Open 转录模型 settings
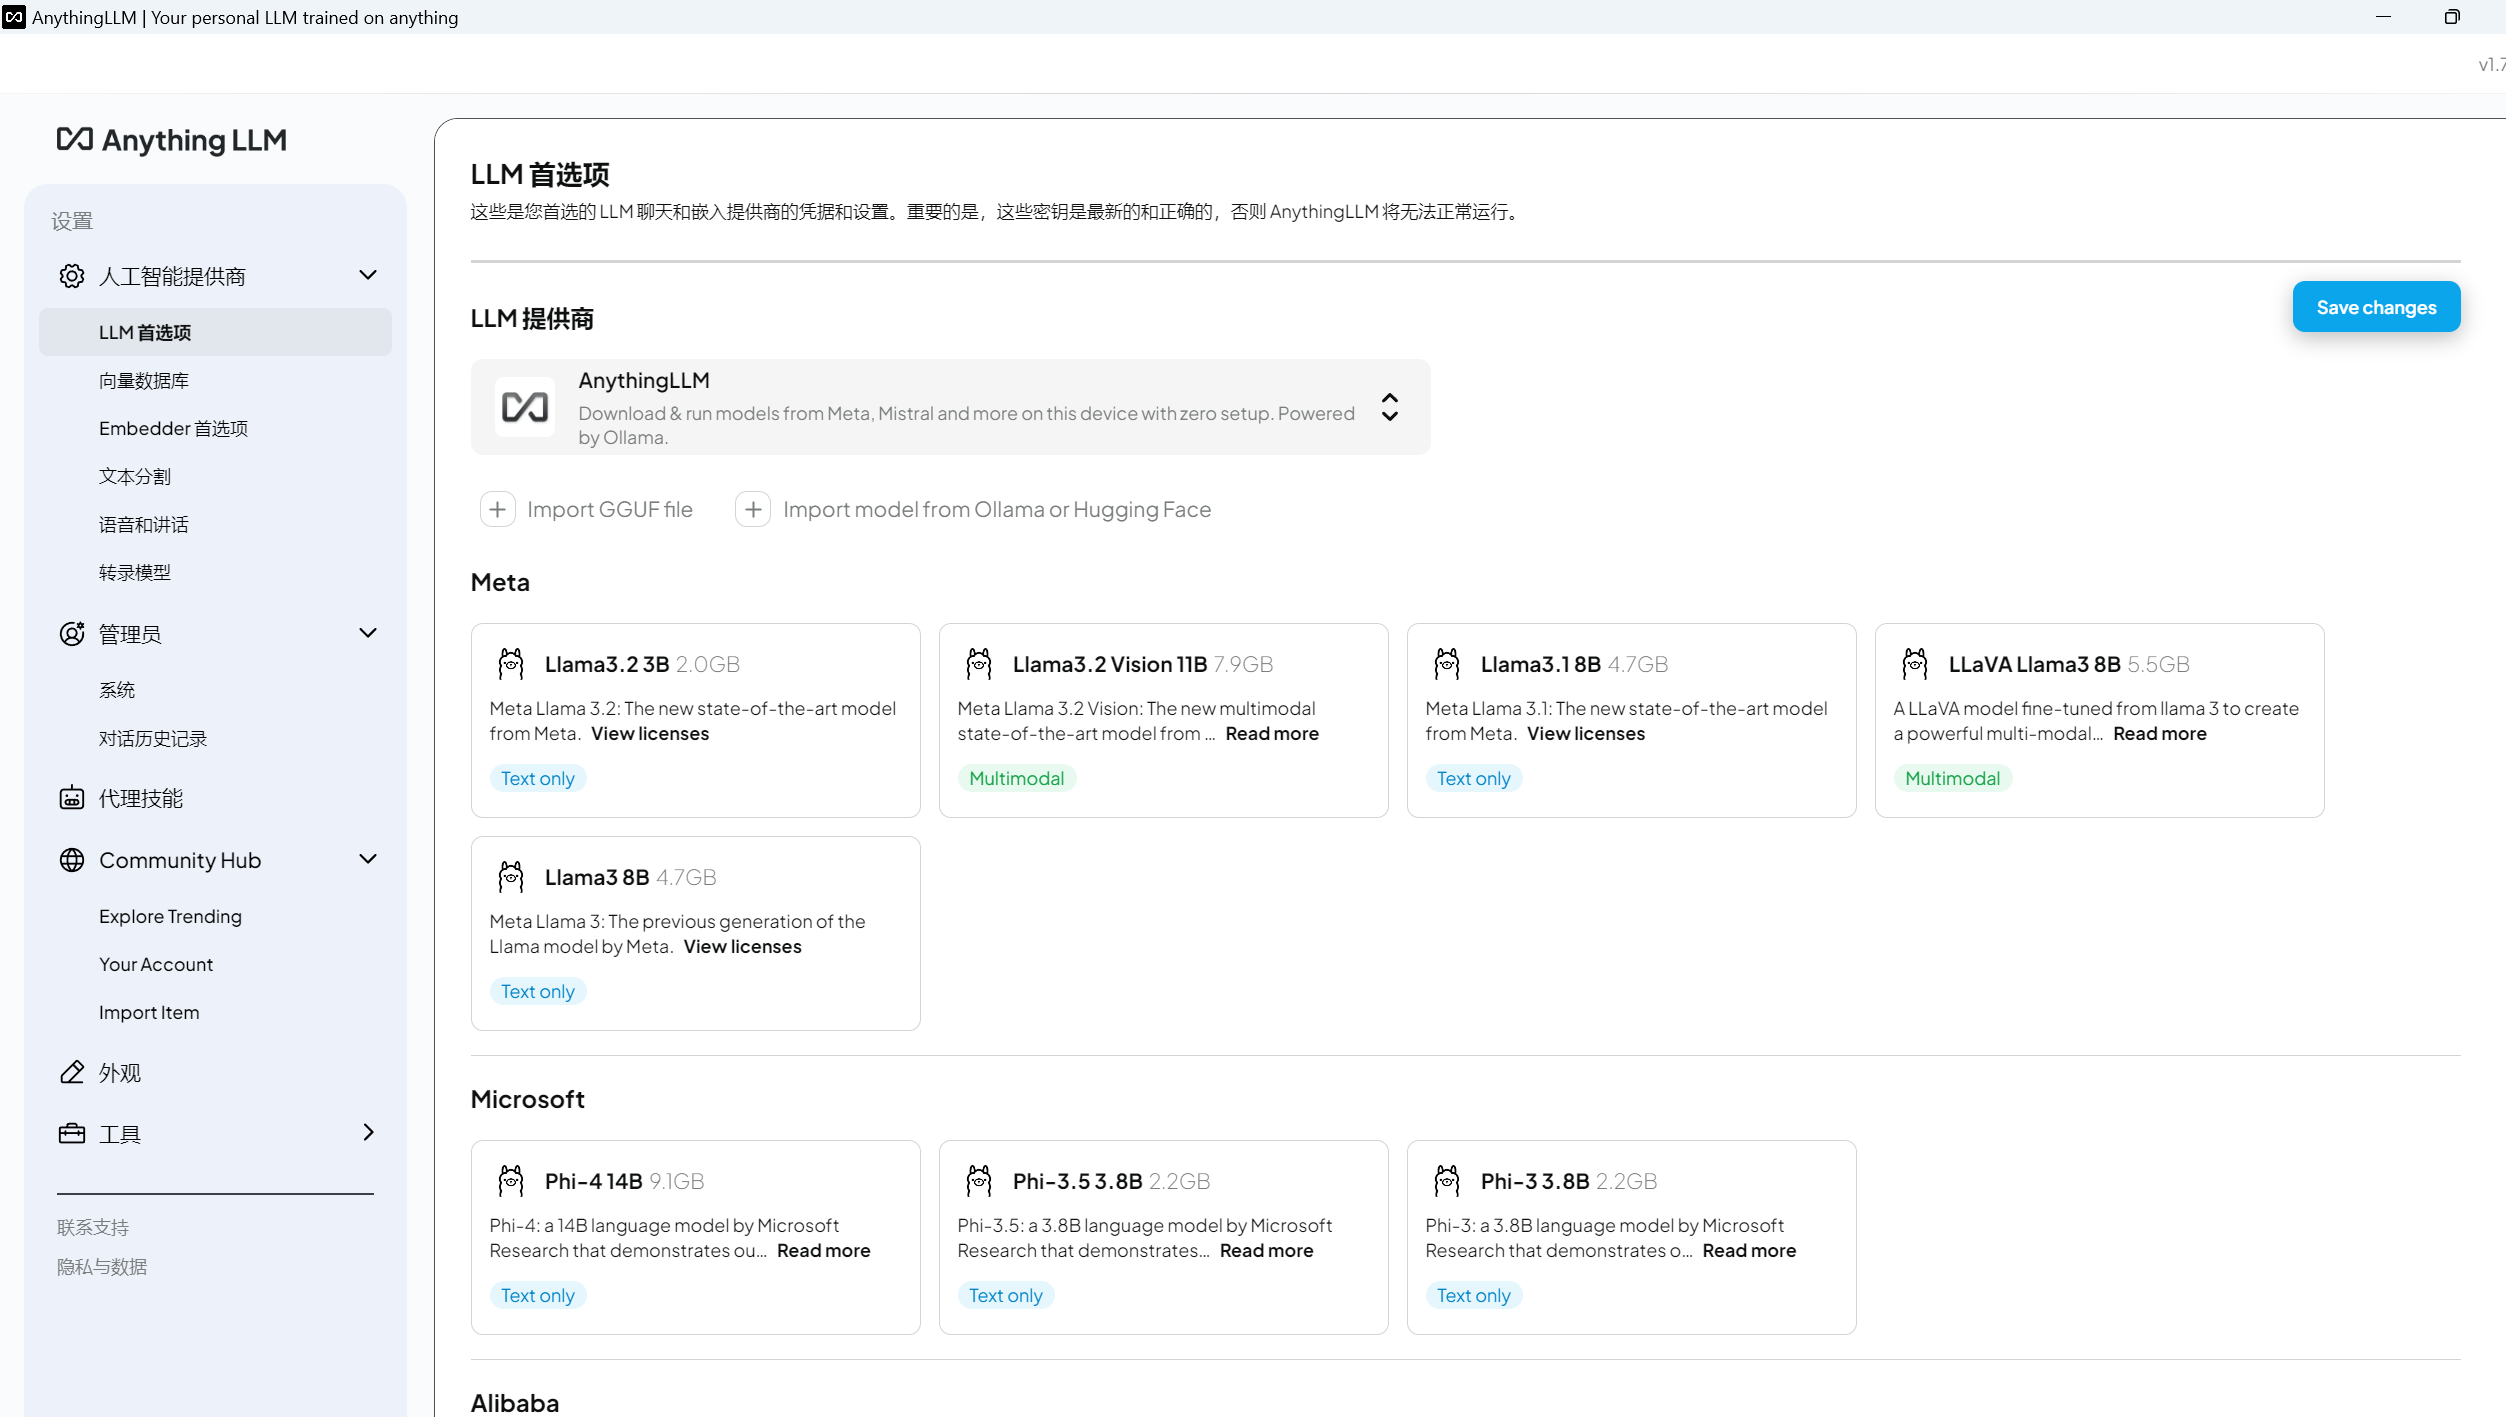2506x1417 pixels. point(135,572)
